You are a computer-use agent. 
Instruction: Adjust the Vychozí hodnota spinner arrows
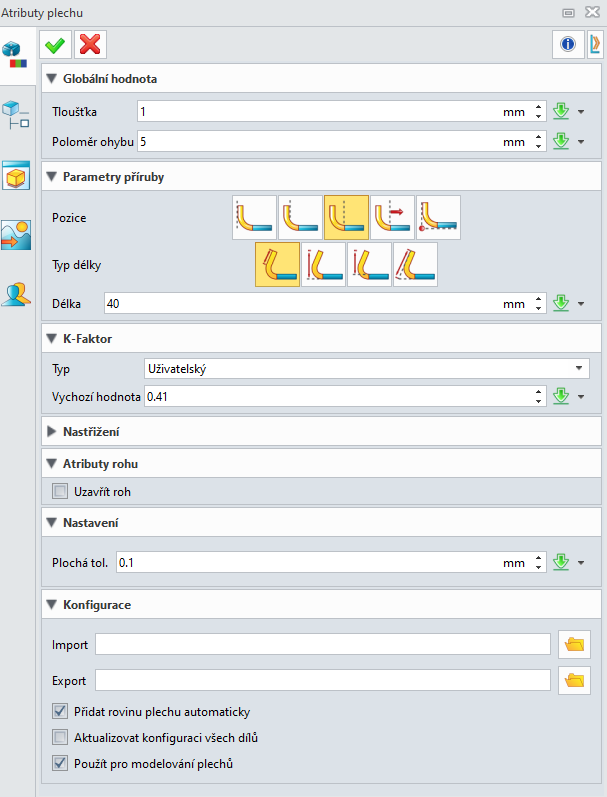coord(539,396)
